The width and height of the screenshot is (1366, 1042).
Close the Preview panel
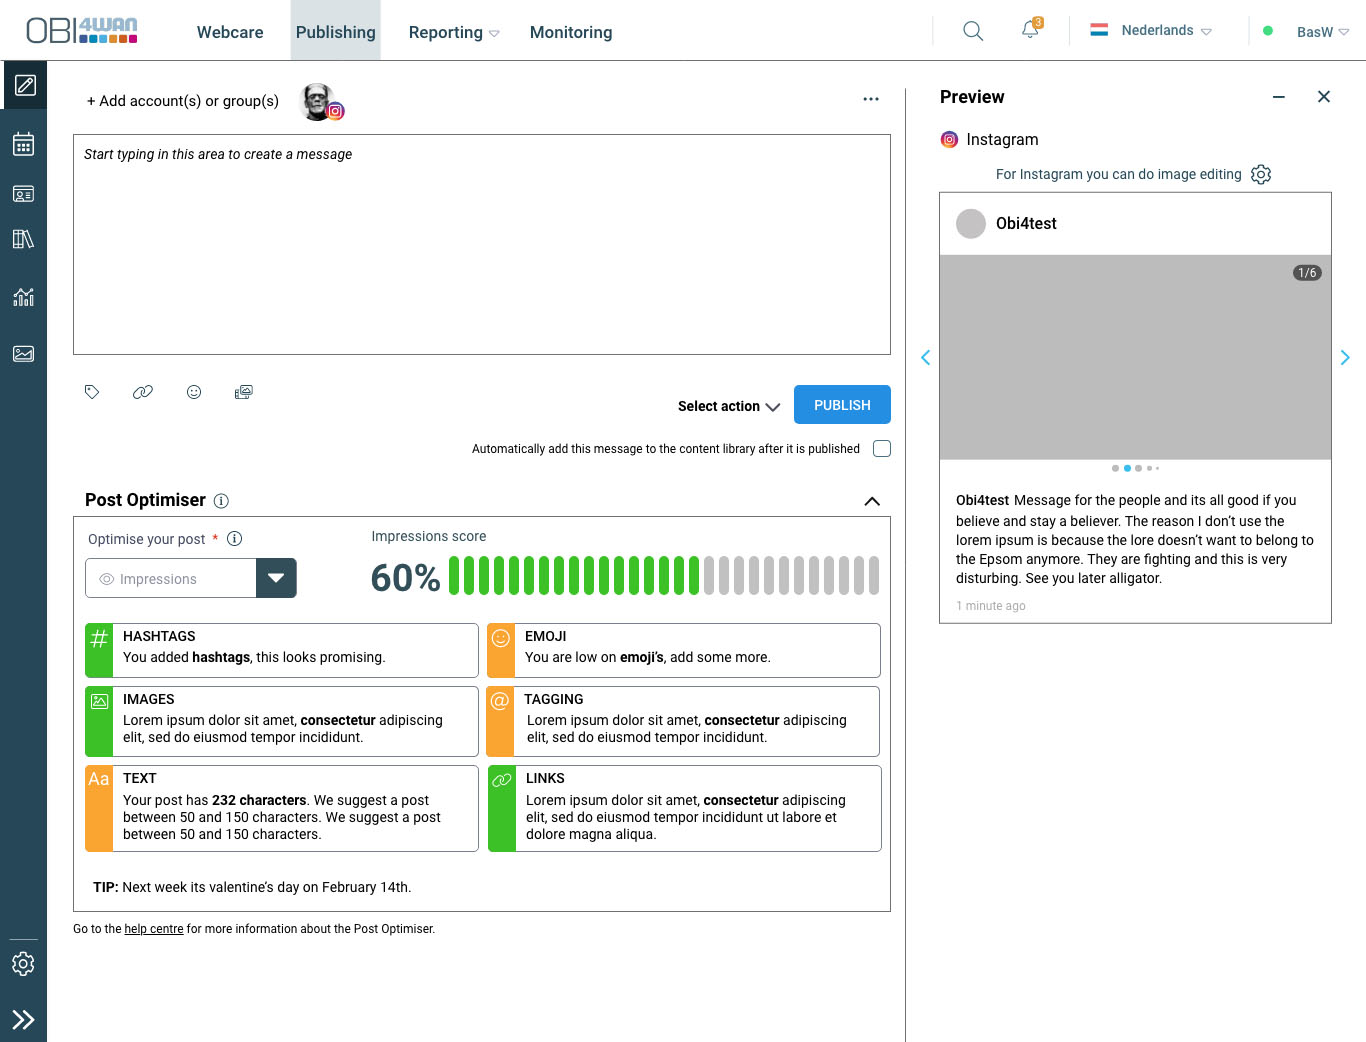[x=1324, y=97]
